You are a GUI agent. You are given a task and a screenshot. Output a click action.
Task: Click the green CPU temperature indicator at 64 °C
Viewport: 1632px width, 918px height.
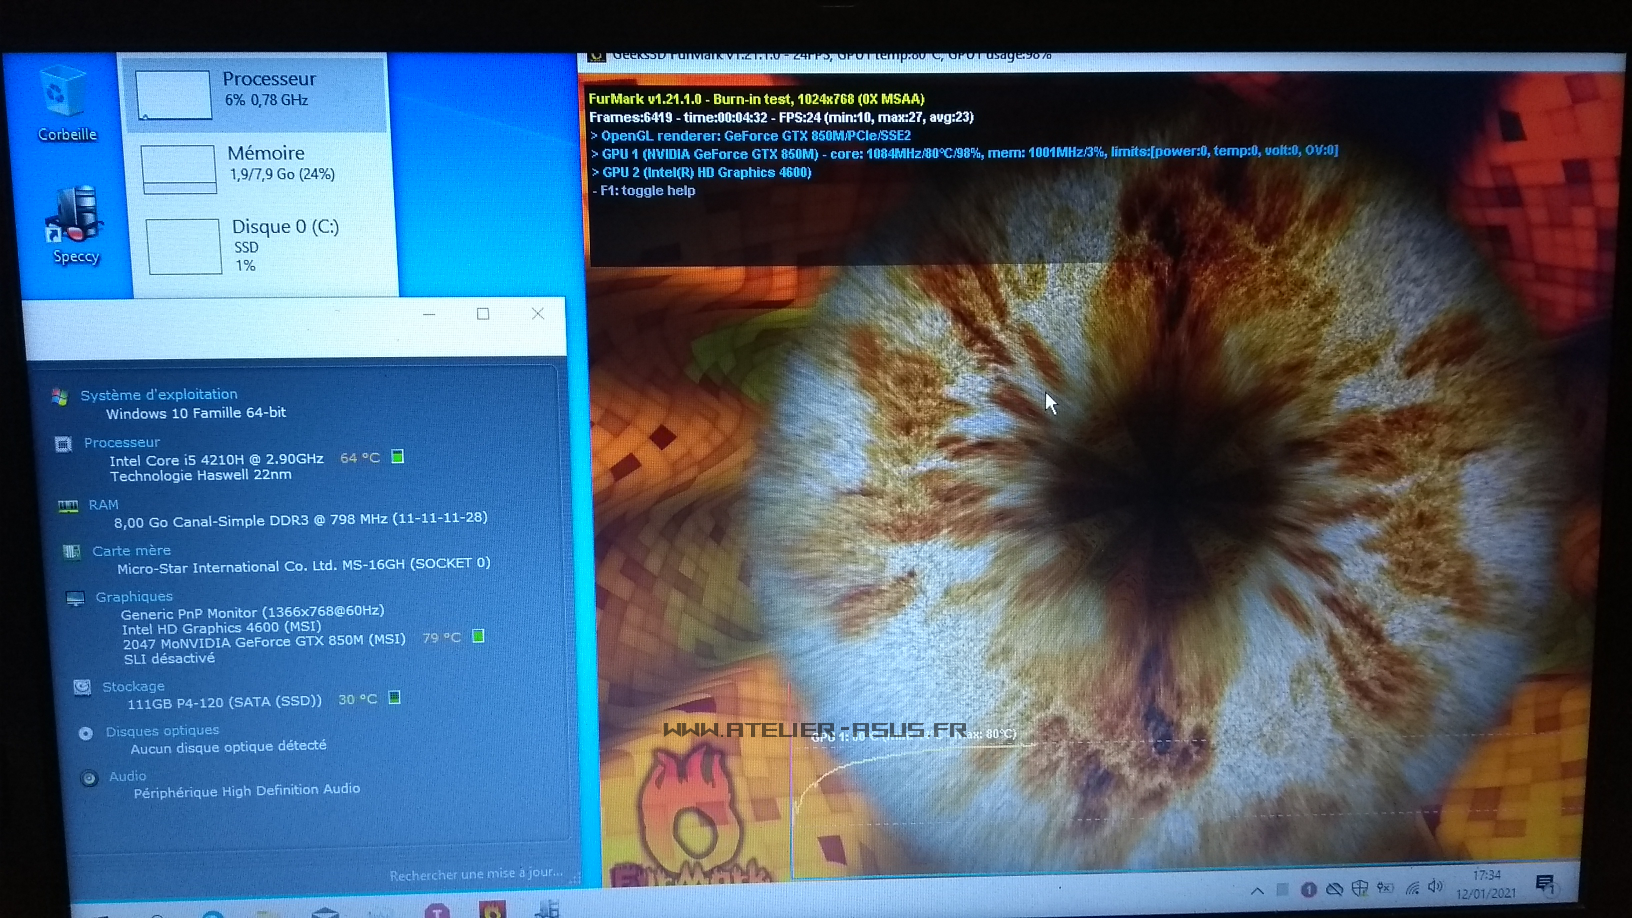point(397,457)
